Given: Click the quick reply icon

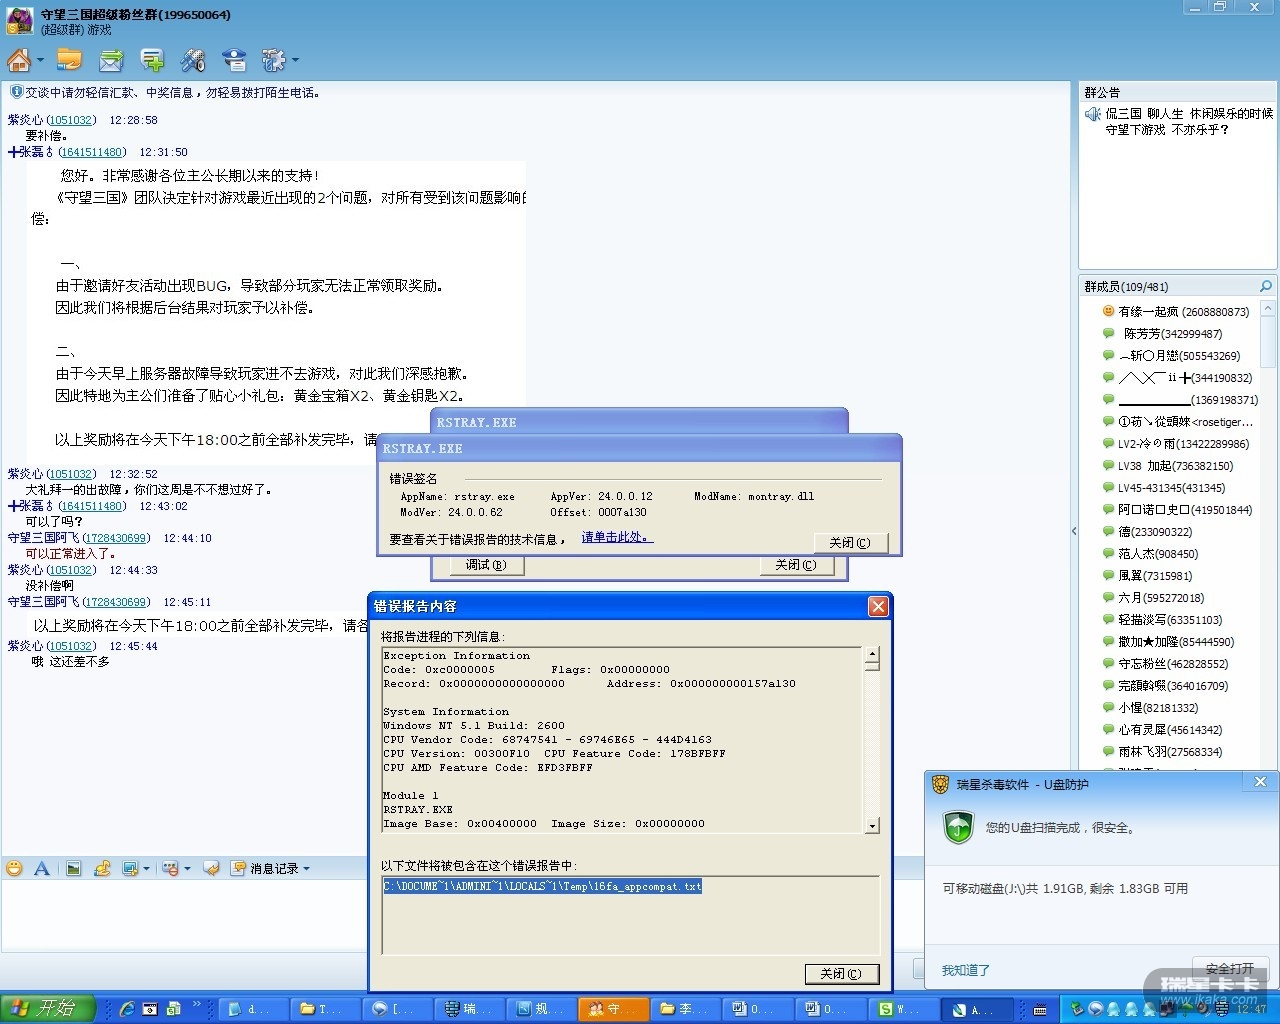Looking at the screenshot, I should pyautogui.click(x=211, y=868).
